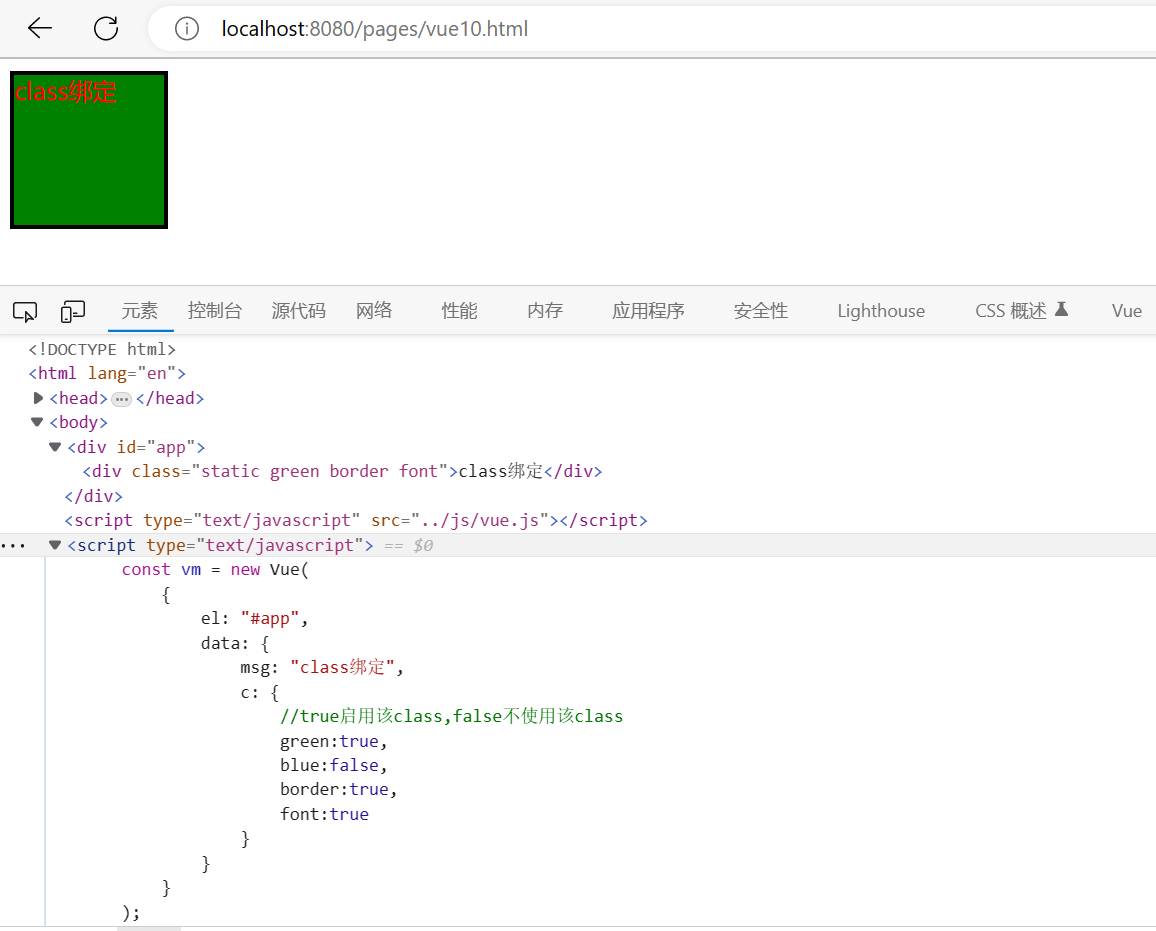1156x931 pixels.
Task: Click the green class 绑定 box on the page
Action: (88, 150)
